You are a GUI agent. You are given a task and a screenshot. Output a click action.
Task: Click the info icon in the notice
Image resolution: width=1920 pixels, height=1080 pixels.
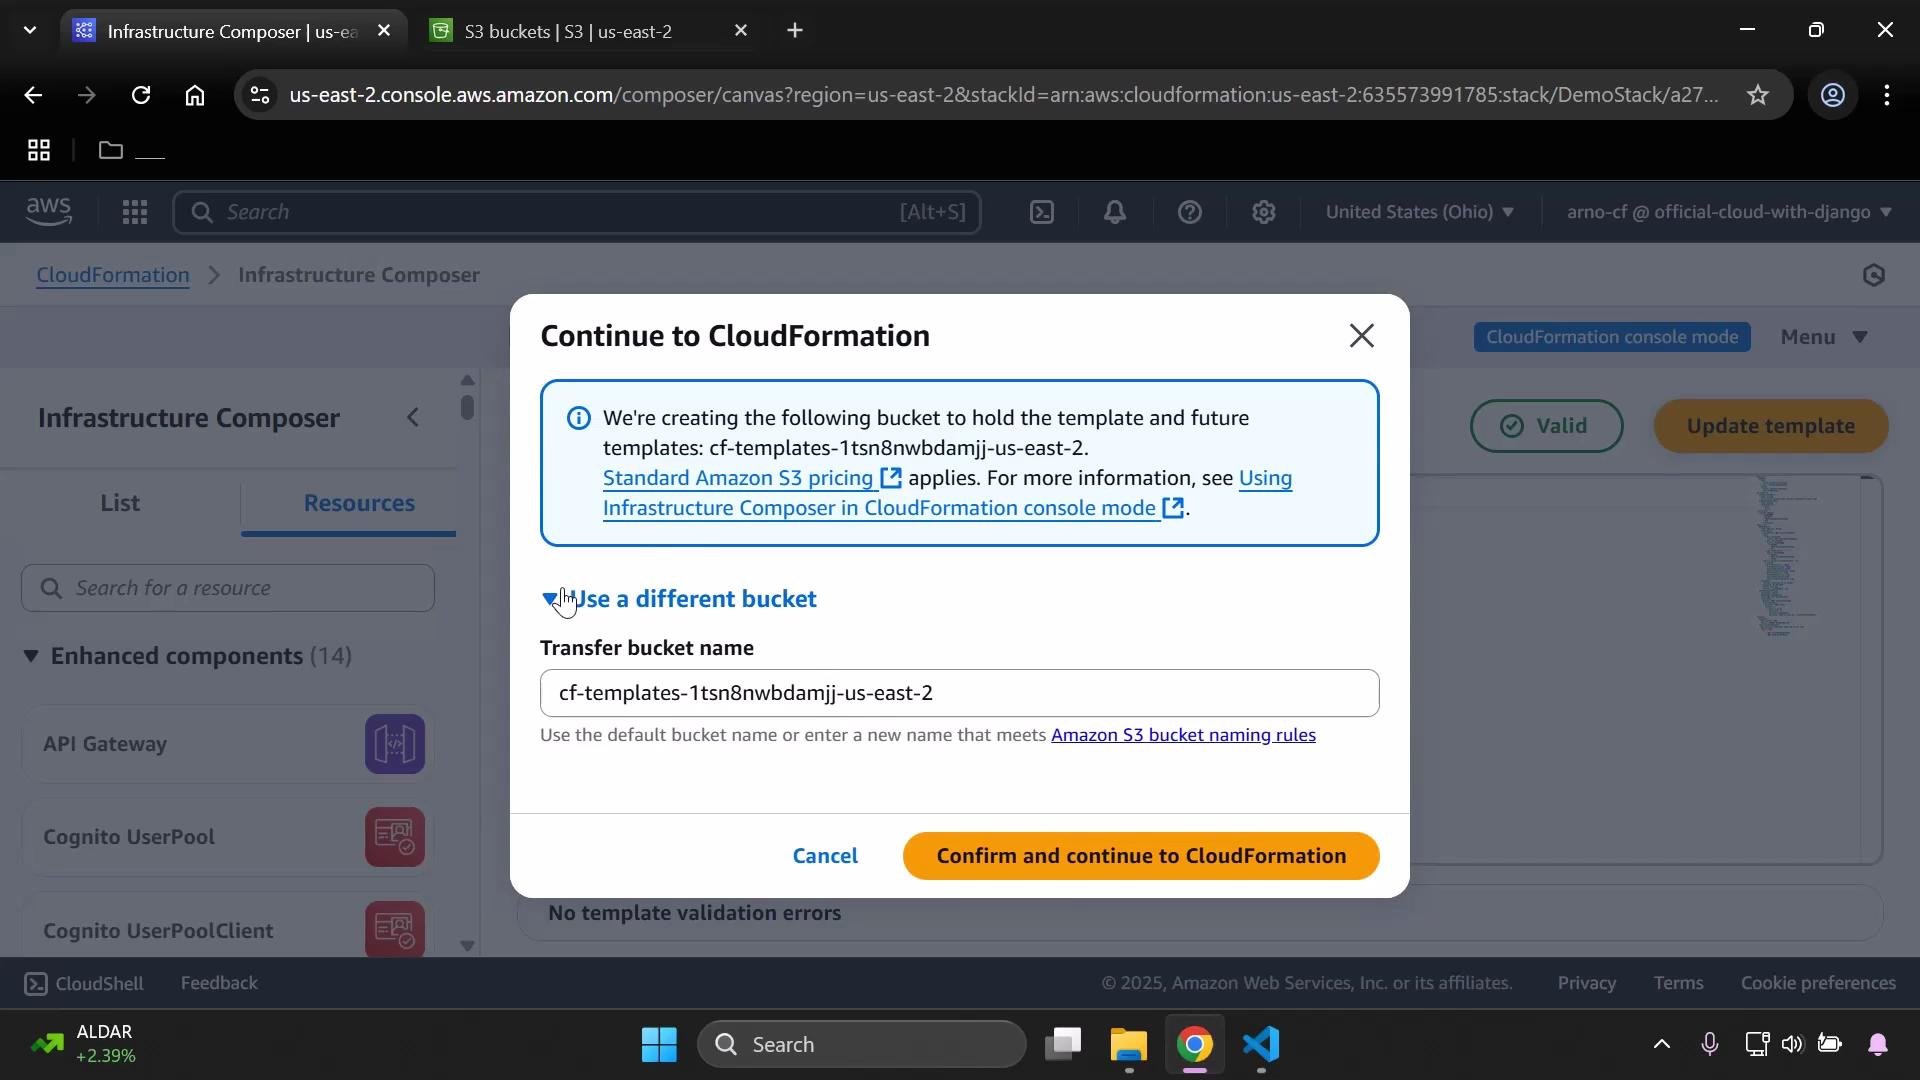578,418
